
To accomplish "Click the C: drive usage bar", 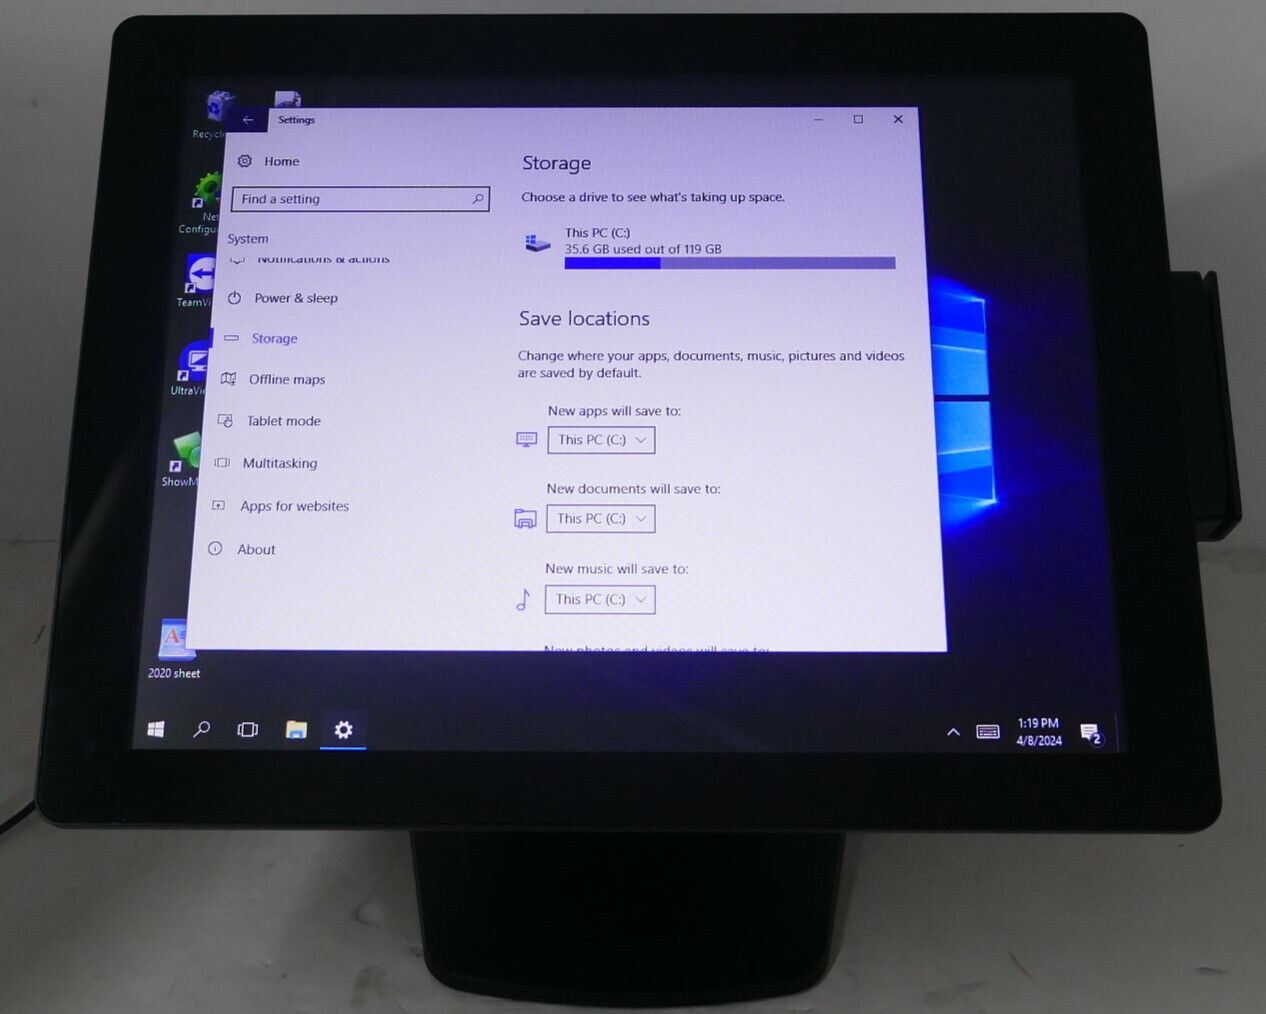I will [x=730, y=264].
